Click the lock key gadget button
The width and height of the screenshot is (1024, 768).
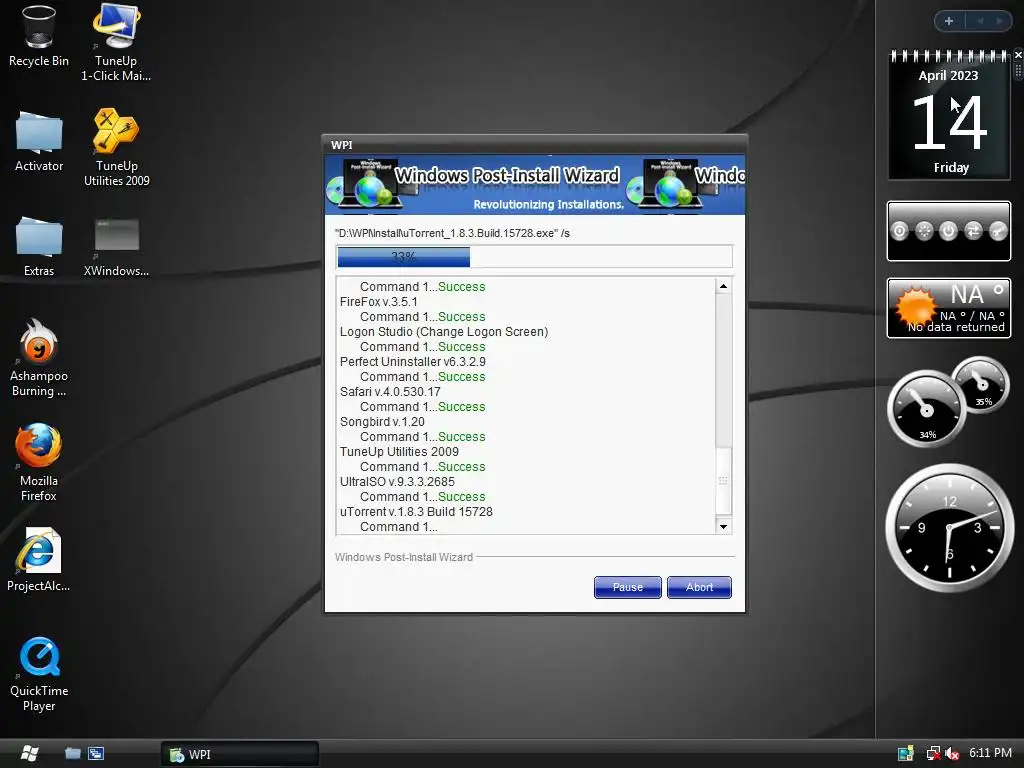998,231
